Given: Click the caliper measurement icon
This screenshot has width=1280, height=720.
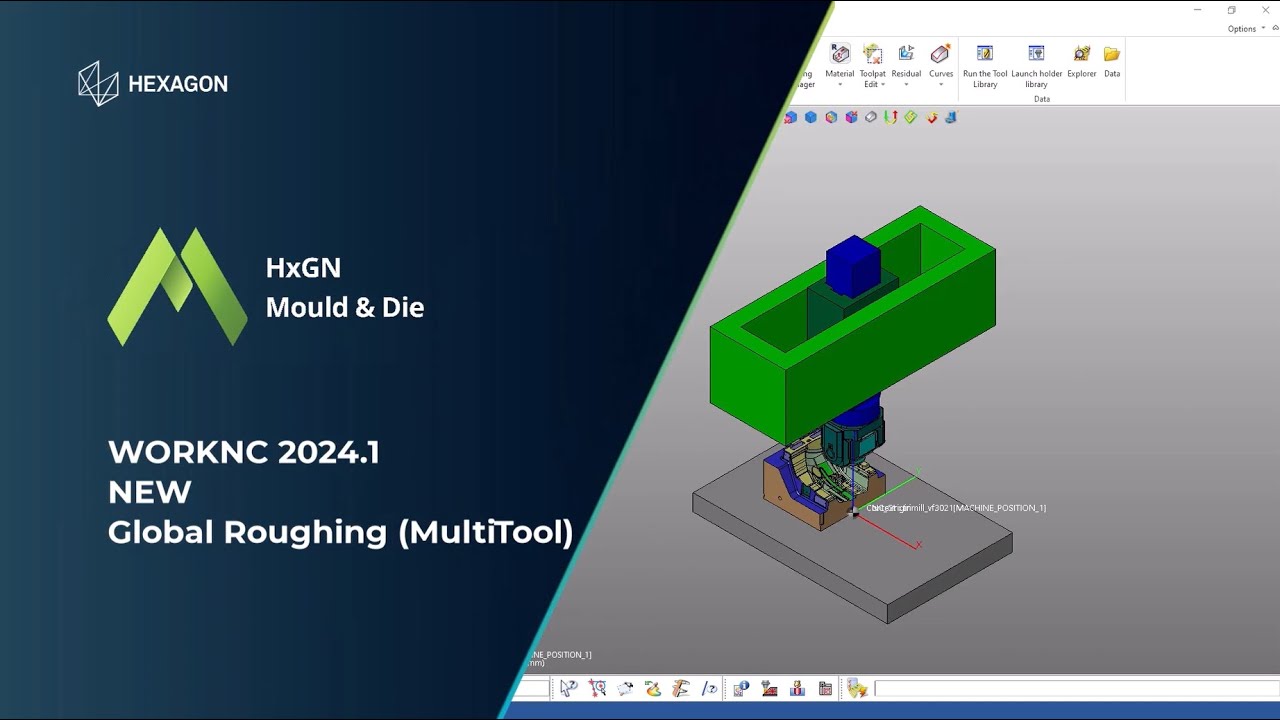Looking at the screenshot, I should [x=681, y=688].
